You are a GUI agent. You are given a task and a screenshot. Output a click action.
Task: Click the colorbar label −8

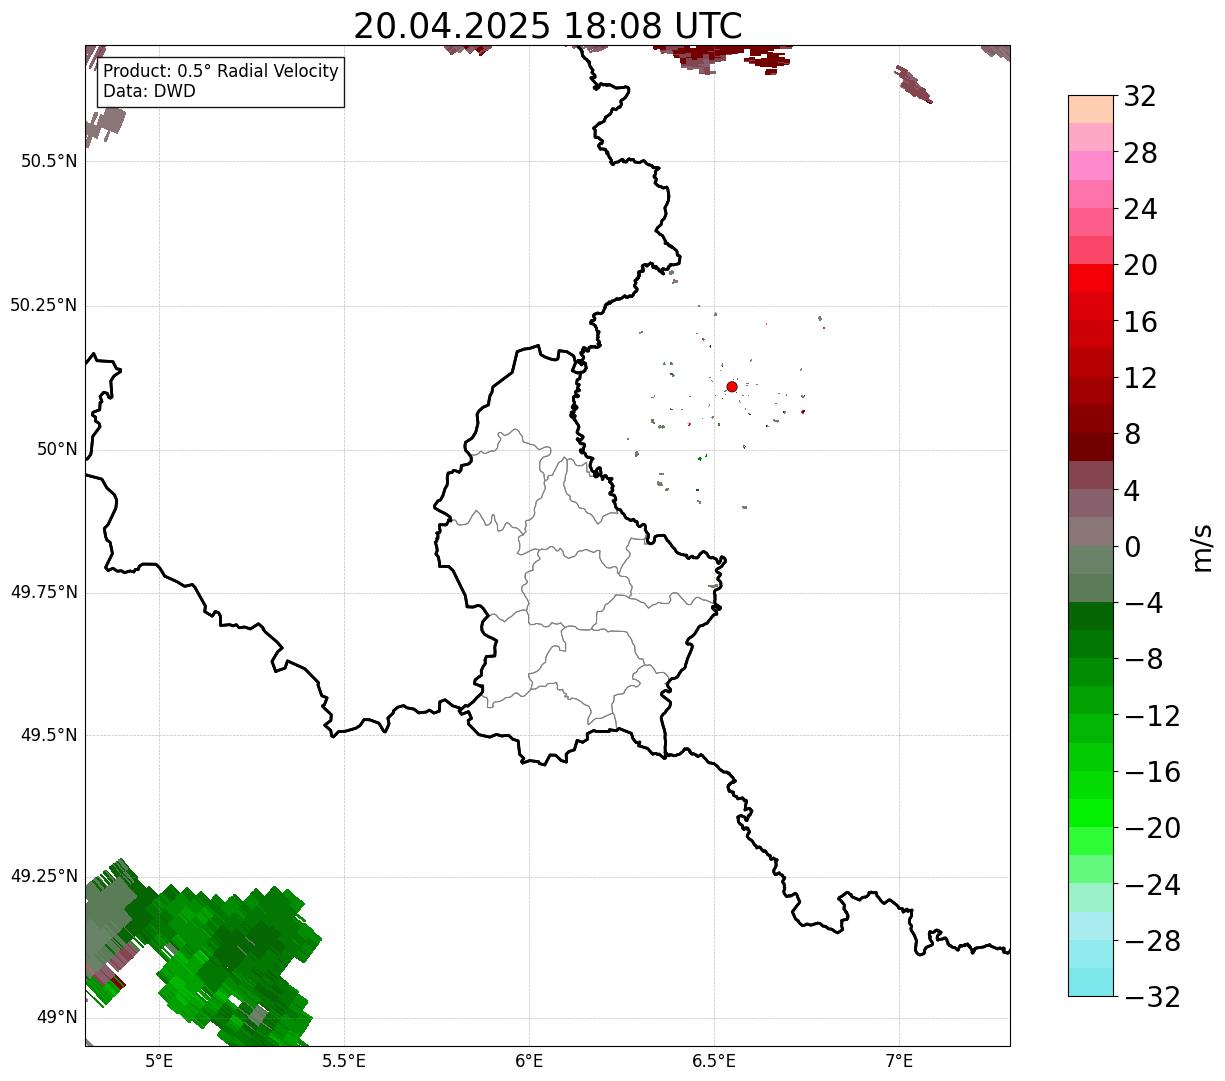pos(1144,660)
